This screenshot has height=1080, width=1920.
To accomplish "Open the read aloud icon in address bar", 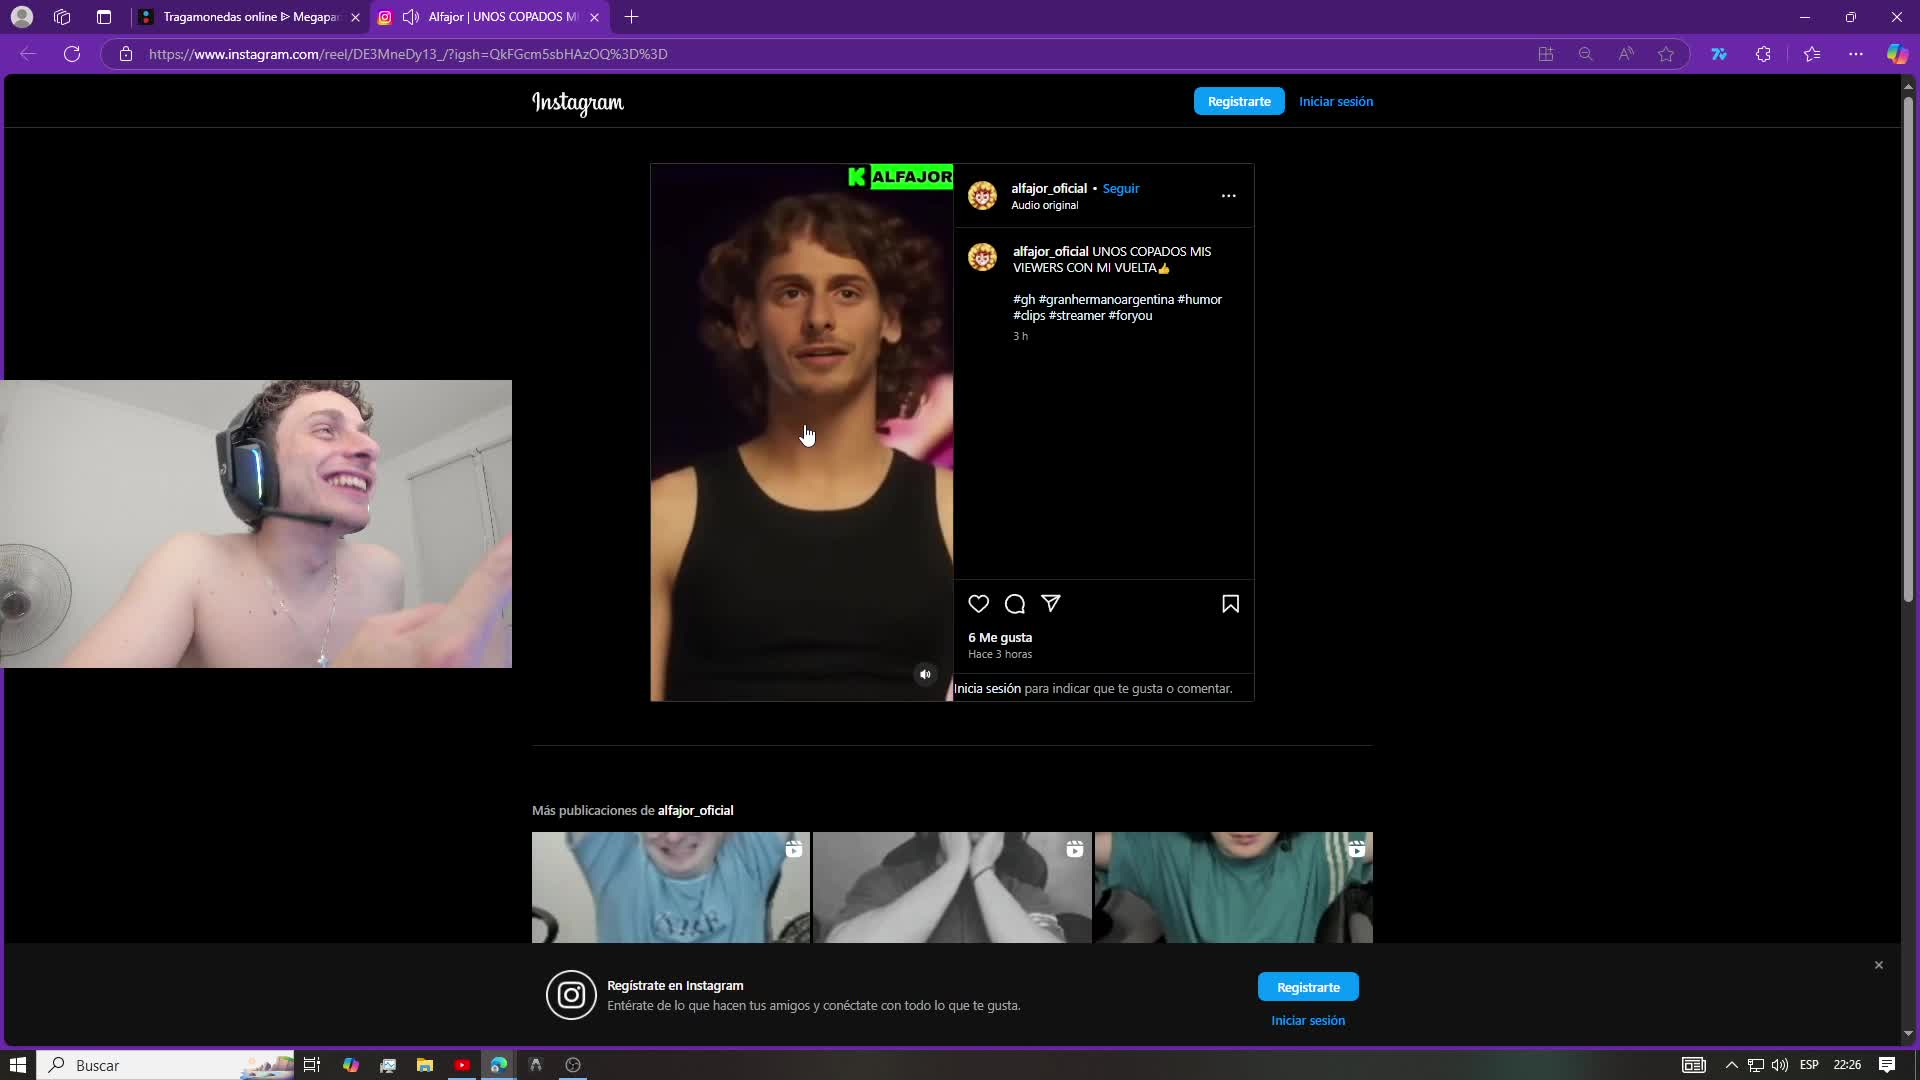I will tap(1625, 54).
